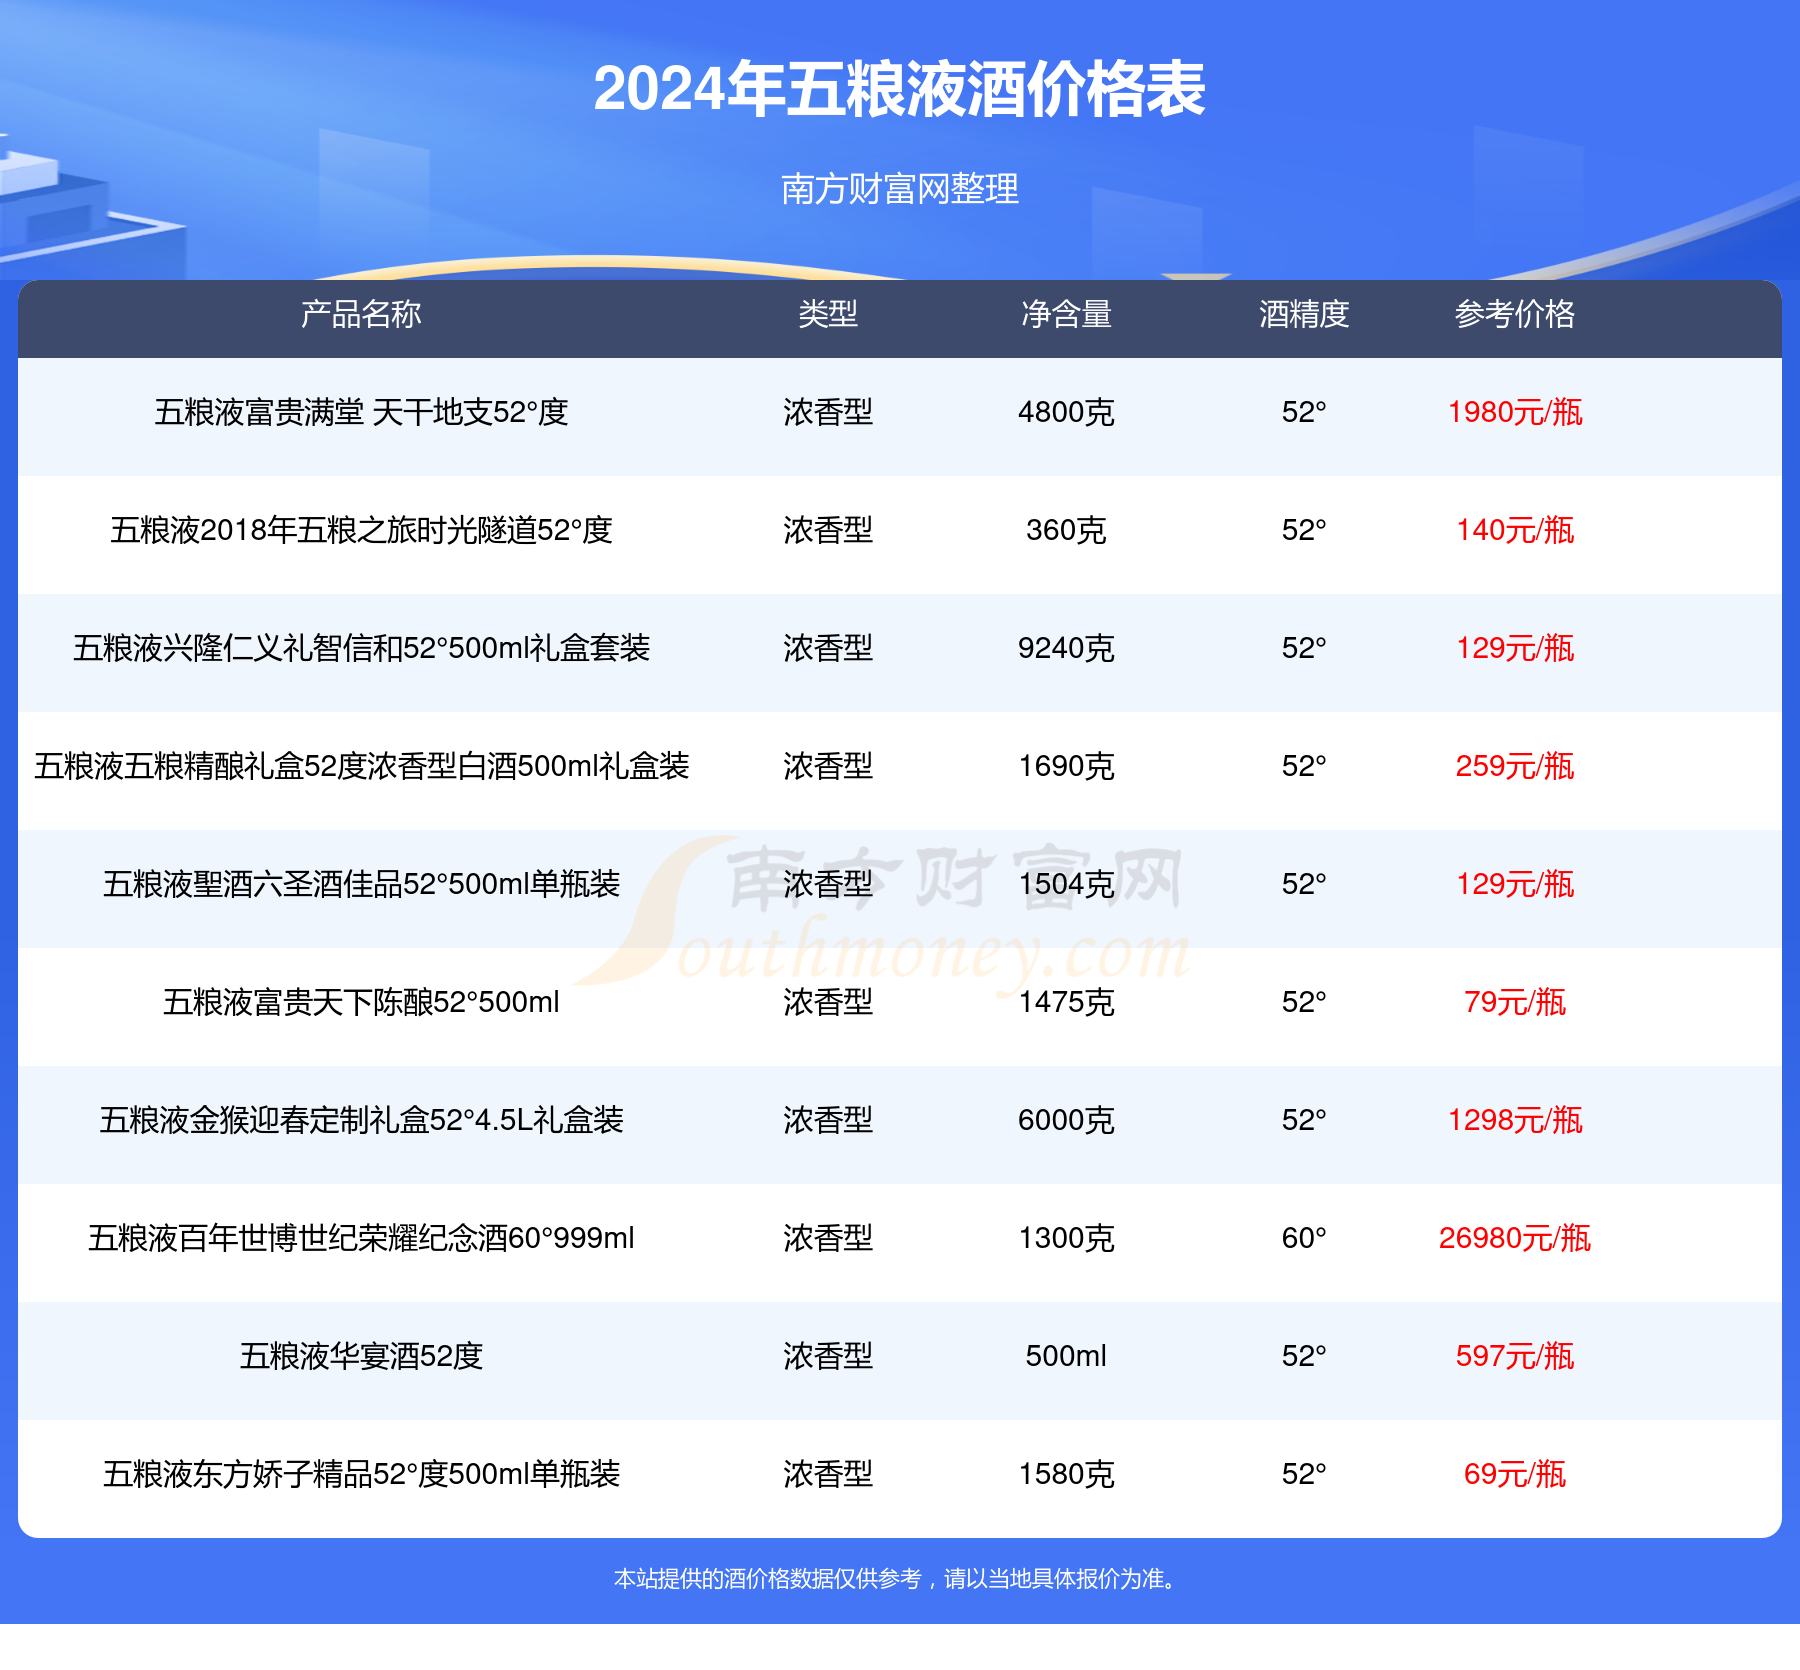
Task: Click net content 1504克
Action: point(1066,884)
